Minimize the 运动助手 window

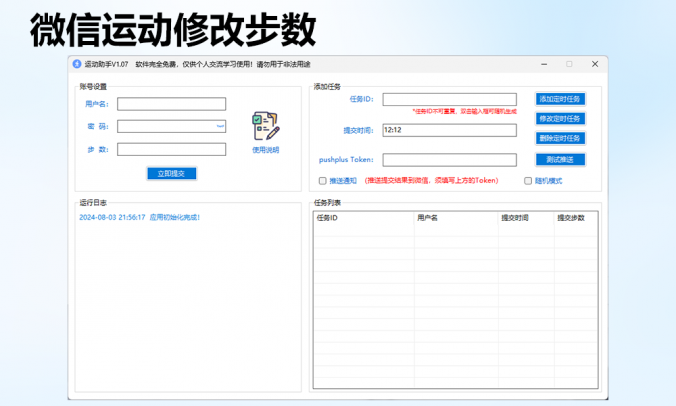tap(544, 64)
